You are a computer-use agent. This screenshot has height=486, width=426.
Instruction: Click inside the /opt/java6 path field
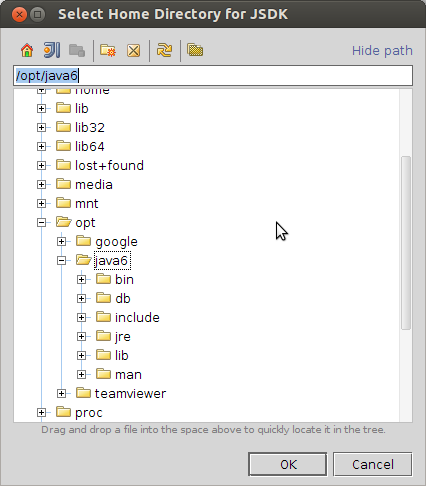(x=213, y=76)
